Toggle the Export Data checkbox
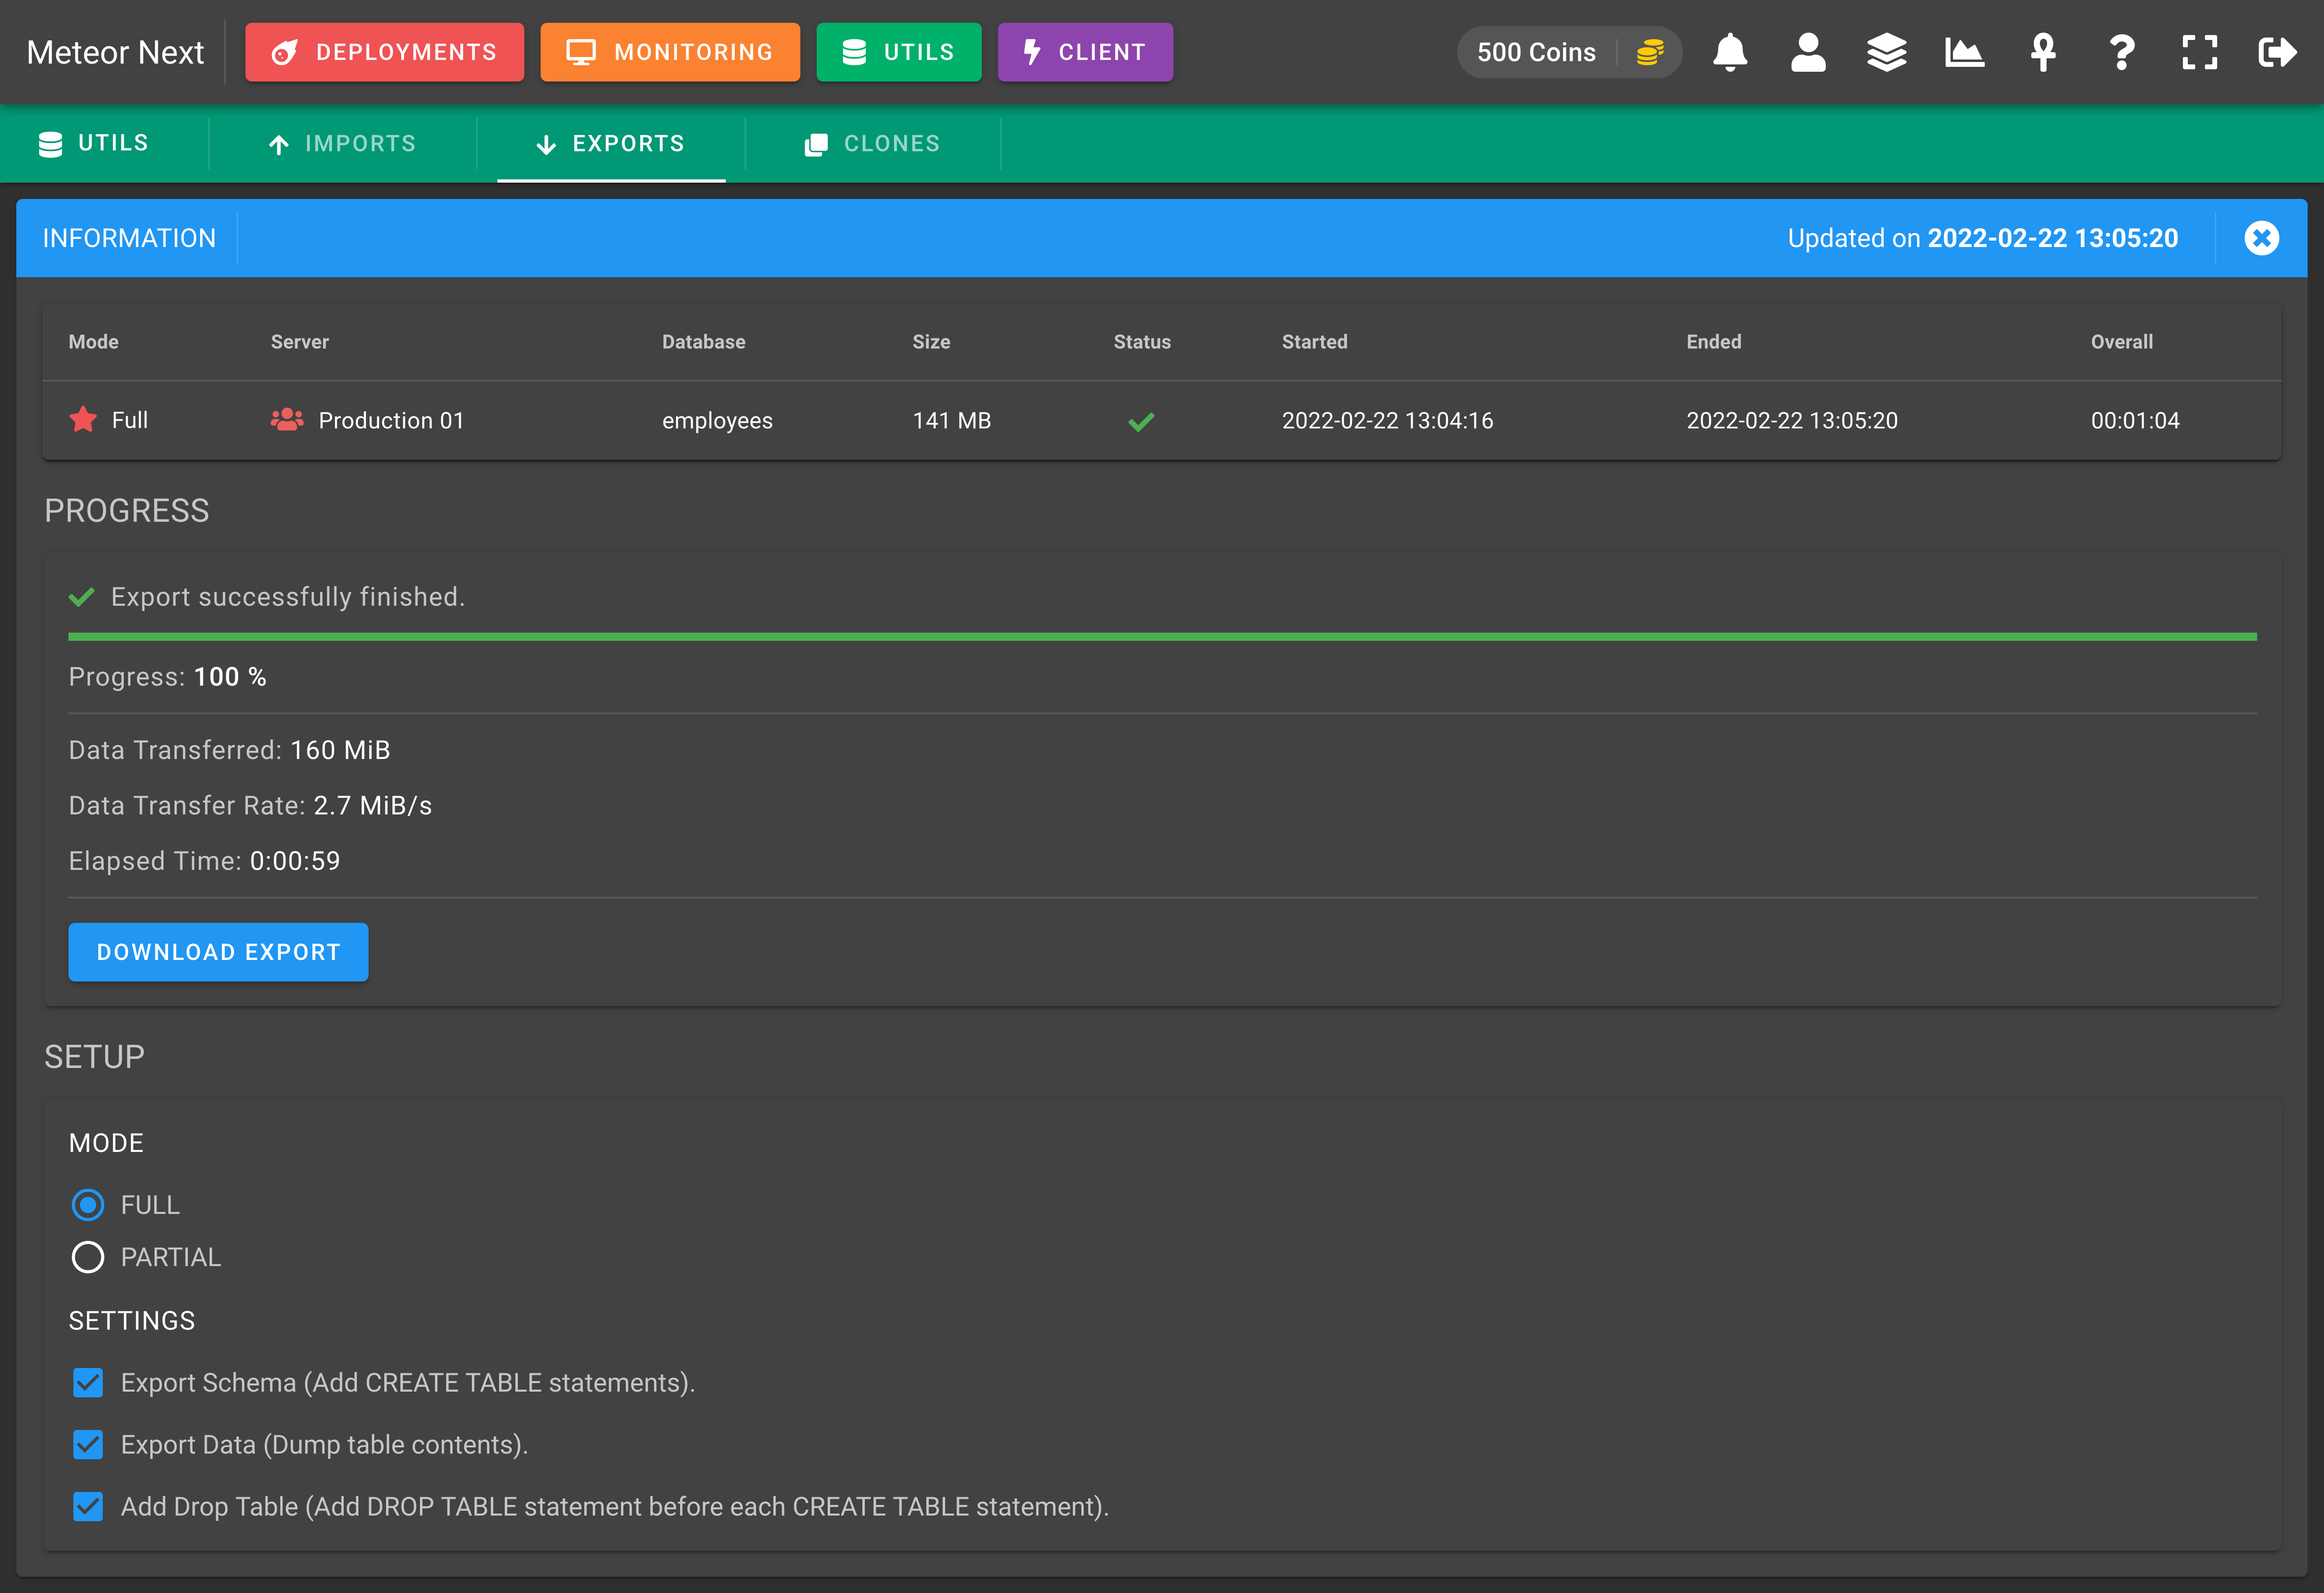2324x1593 pixels. [x=88, y=1445]
